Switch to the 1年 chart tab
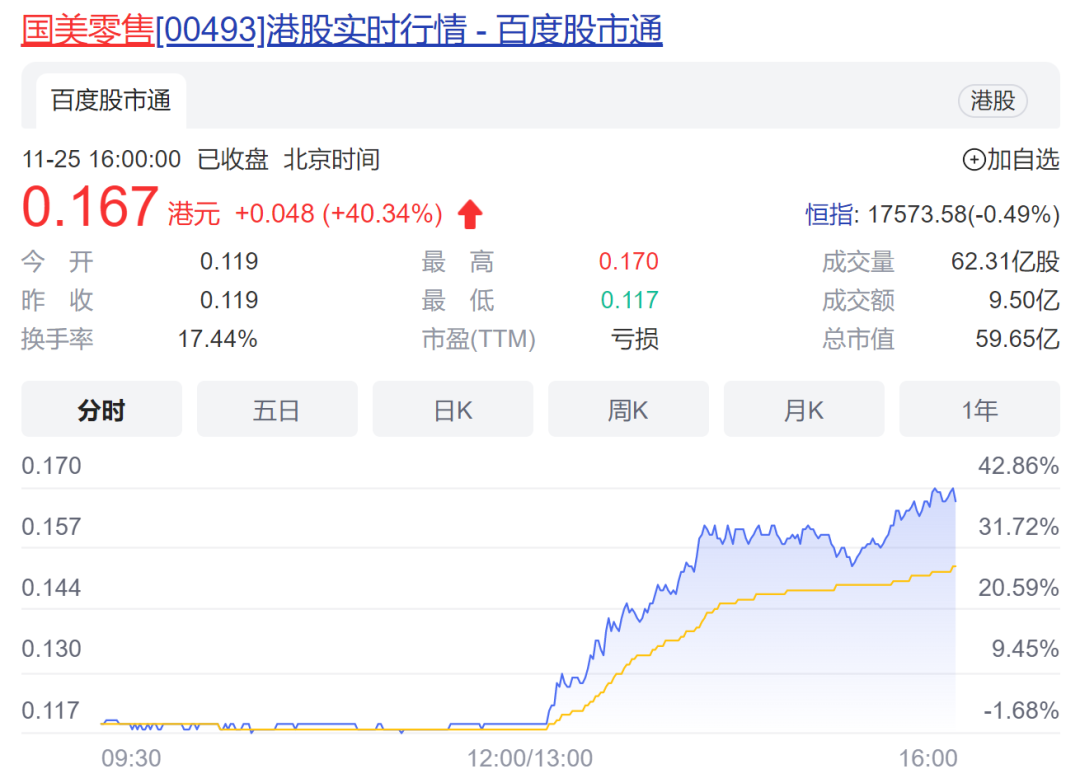Viewport: 1080px width, 783px height. (979, 410)
